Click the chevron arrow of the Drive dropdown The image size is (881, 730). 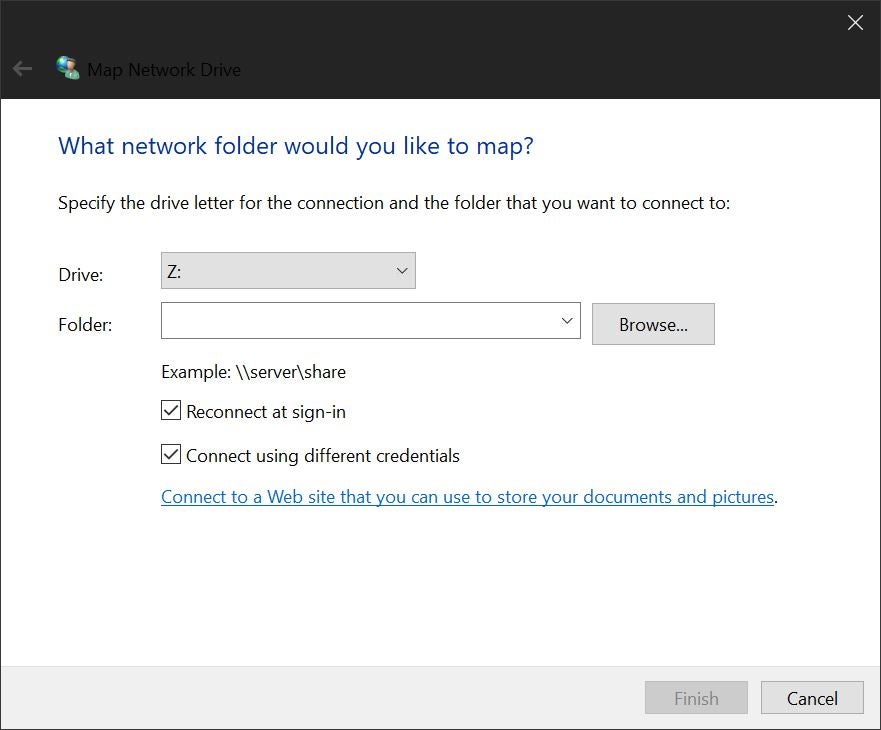point(402,271)
